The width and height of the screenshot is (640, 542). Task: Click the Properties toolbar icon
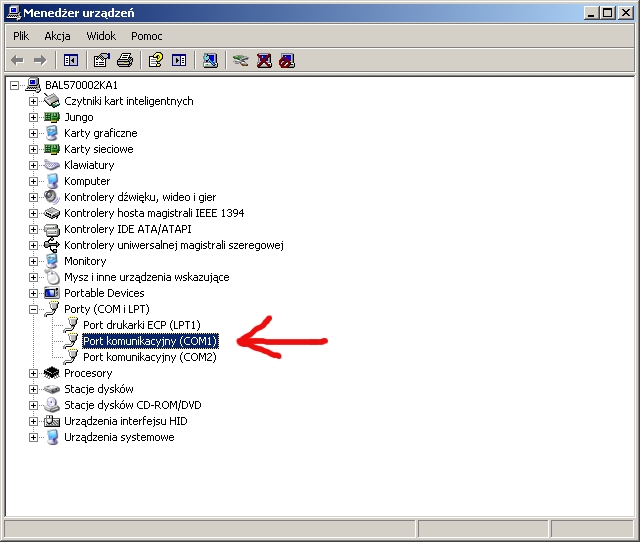(x=102, y=60)
